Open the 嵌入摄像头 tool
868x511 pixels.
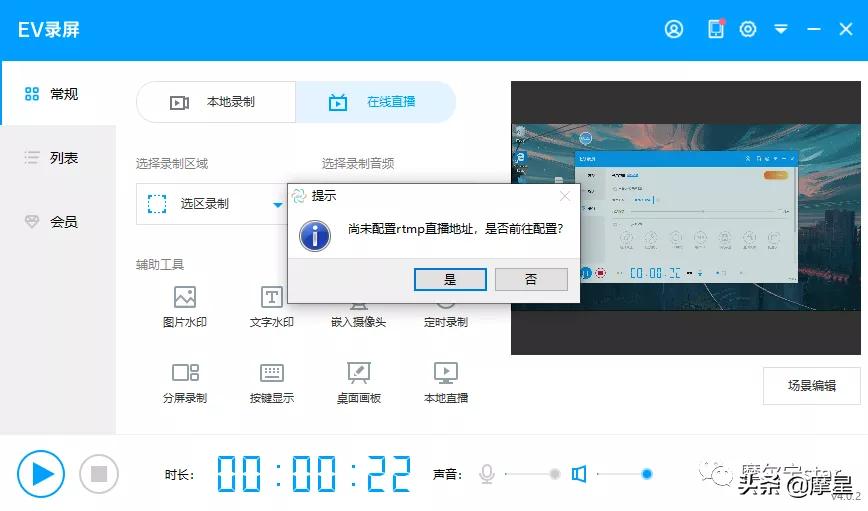[358, 316]
